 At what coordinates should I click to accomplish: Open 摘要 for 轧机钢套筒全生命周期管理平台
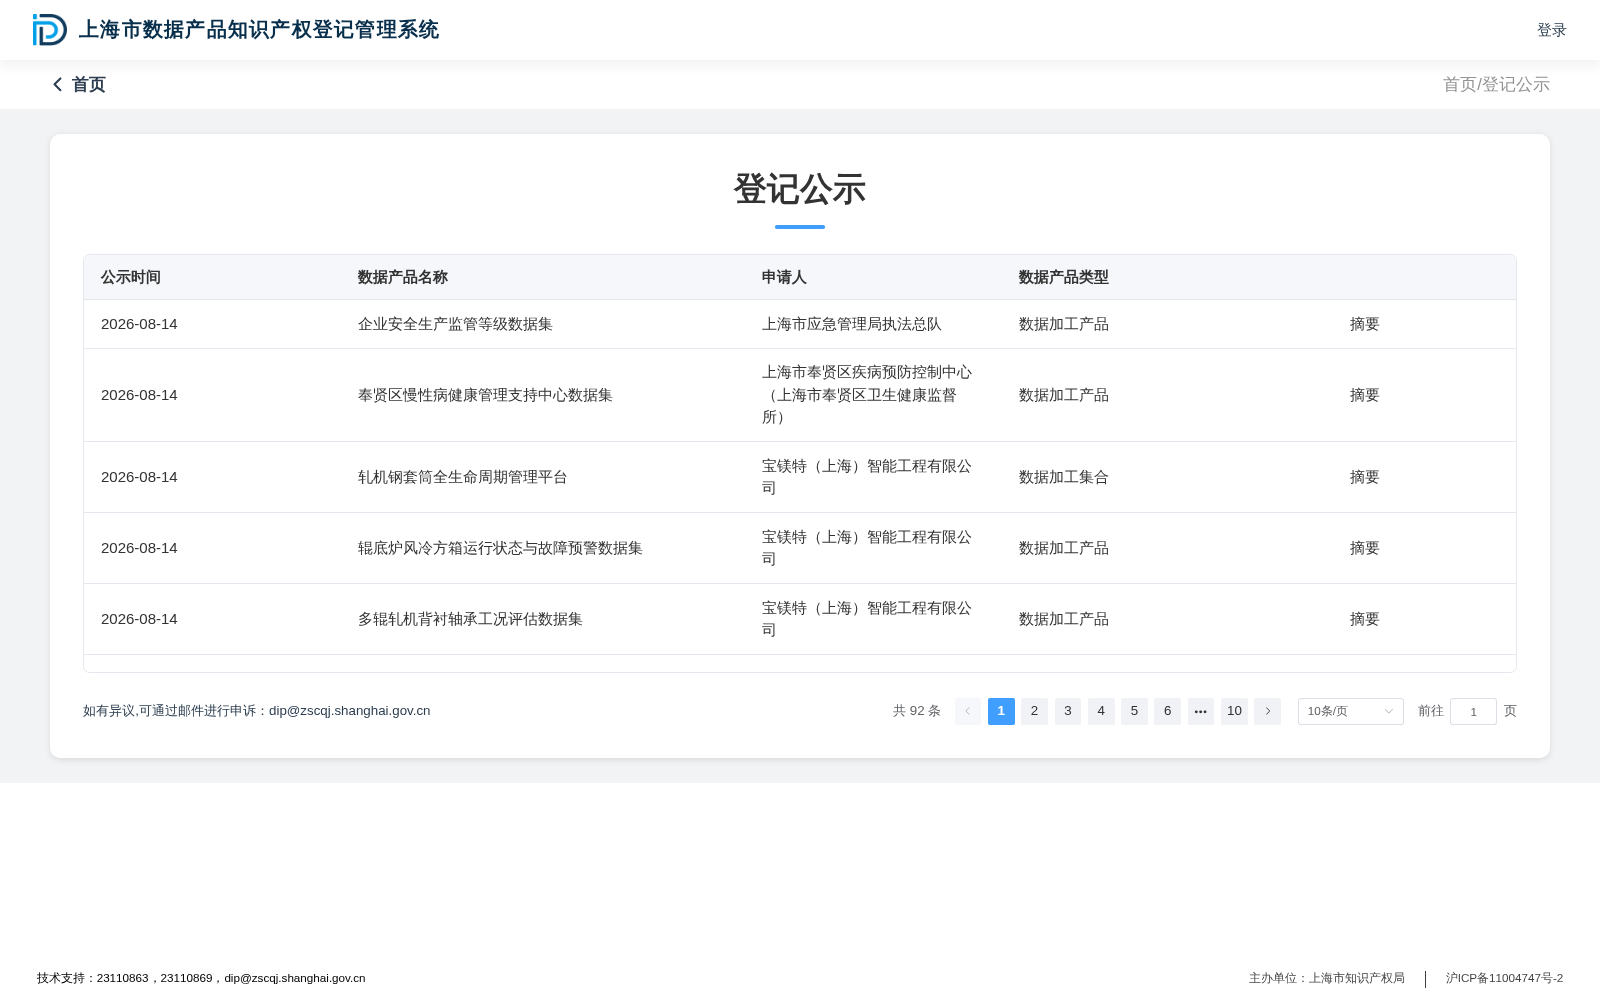point(1364,477)
